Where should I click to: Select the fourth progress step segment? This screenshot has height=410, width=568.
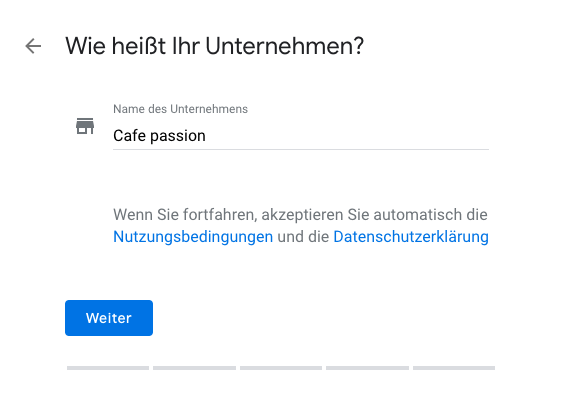[x=367, y=368]
